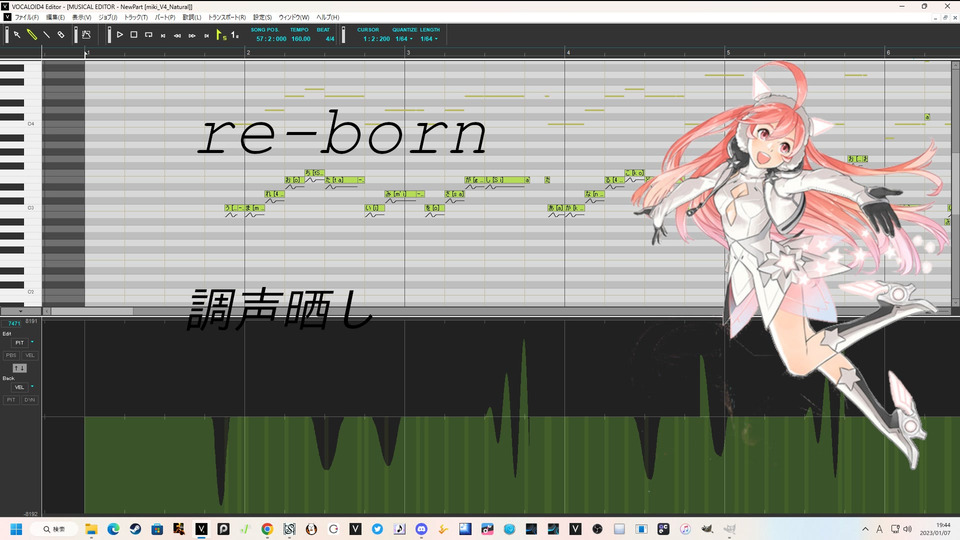Rewind the song position

[x=178, y=36]
